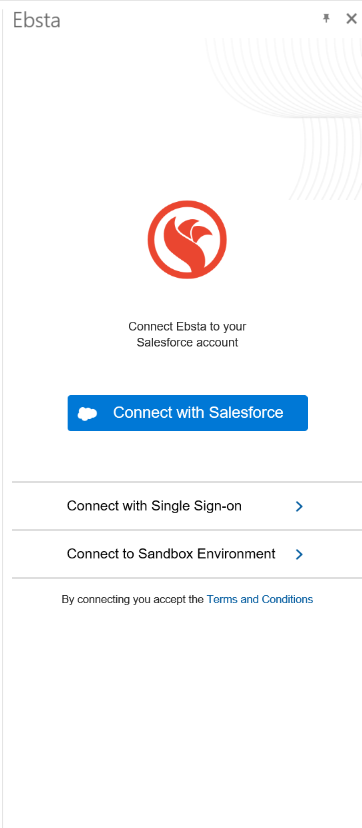
Task: Choose the Connect with Single Sign-on option
Action: 187,506
